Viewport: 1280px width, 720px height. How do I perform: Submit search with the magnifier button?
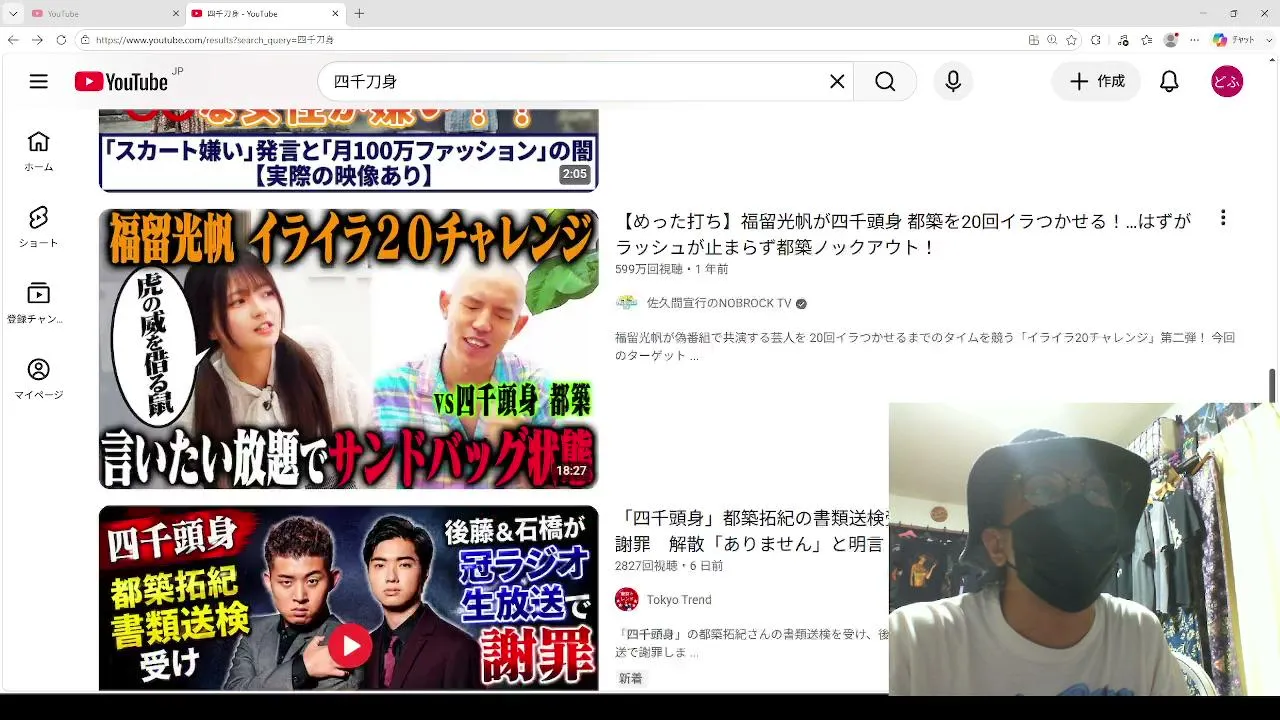pos(885,82)
